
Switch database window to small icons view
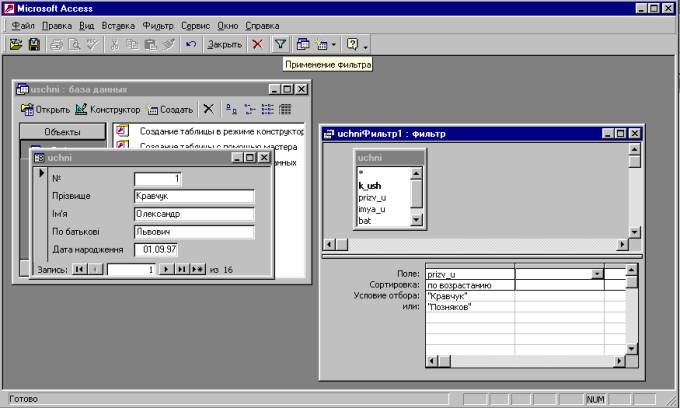click(x=249, y=109)
